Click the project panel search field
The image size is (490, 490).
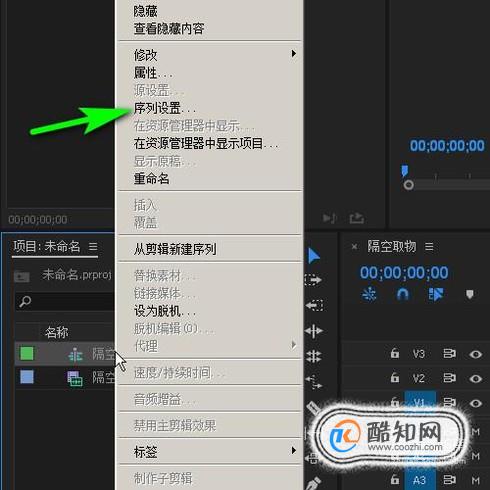pyautogui.click(x=65, y=302)
